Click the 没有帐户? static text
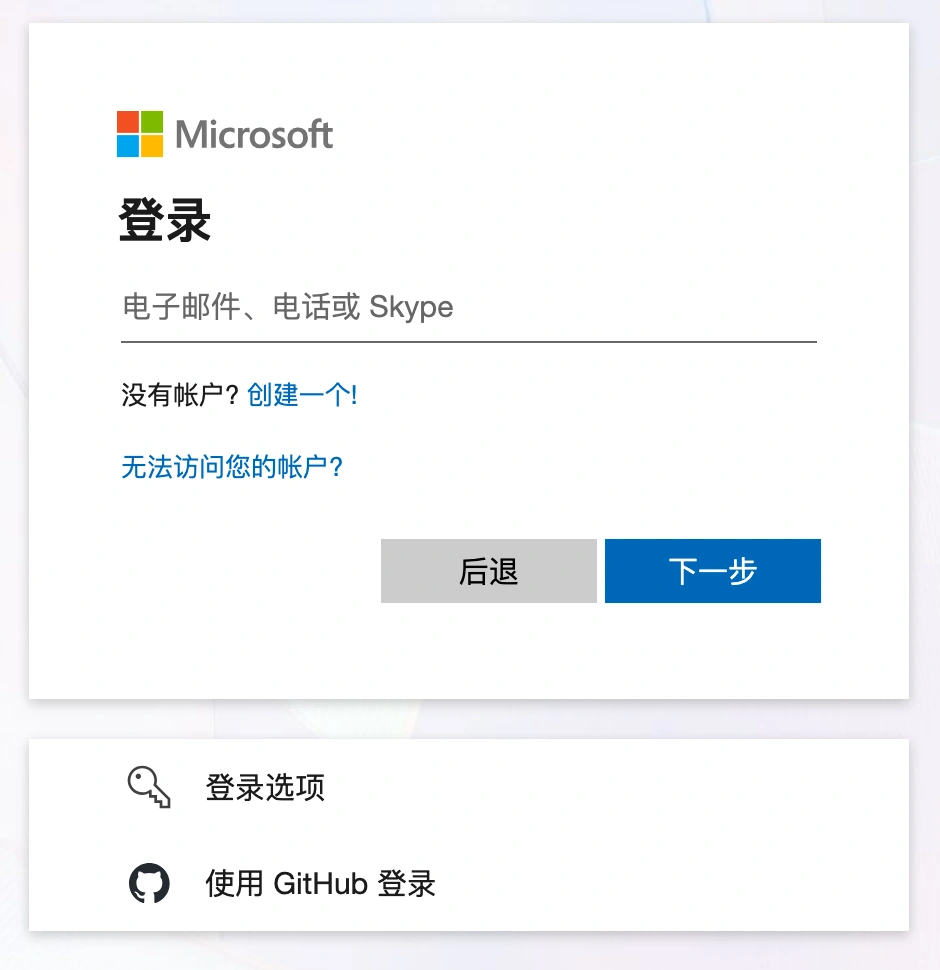Viewport: 940px width, 970px height. tap(180, 395)
